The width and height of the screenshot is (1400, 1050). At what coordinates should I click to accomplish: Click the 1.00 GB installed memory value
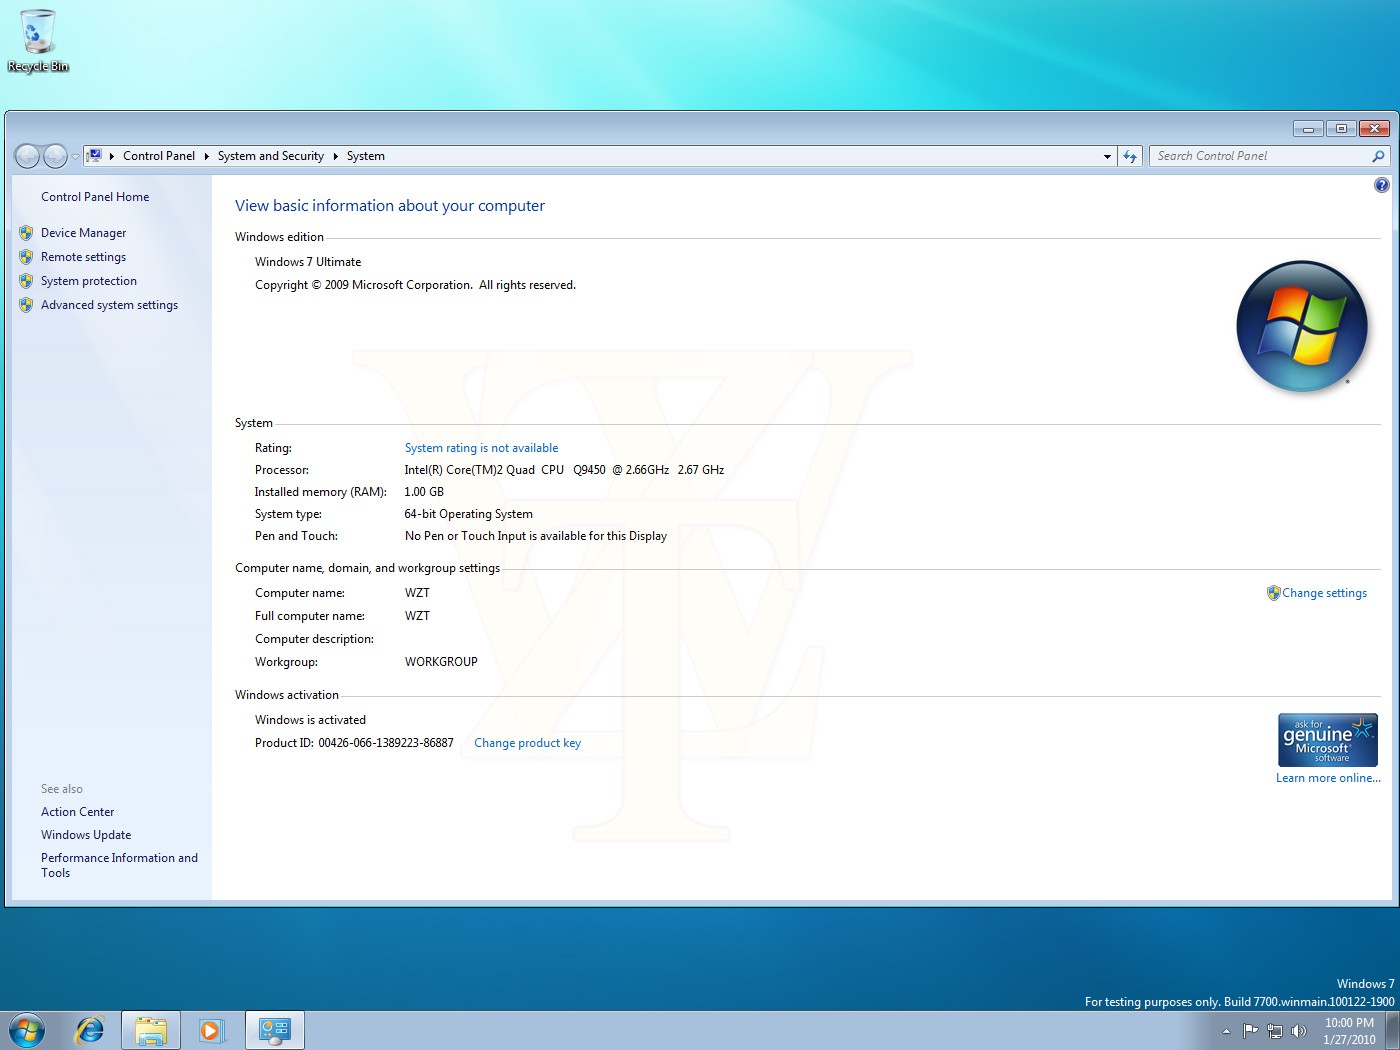(x=424, y=492)
